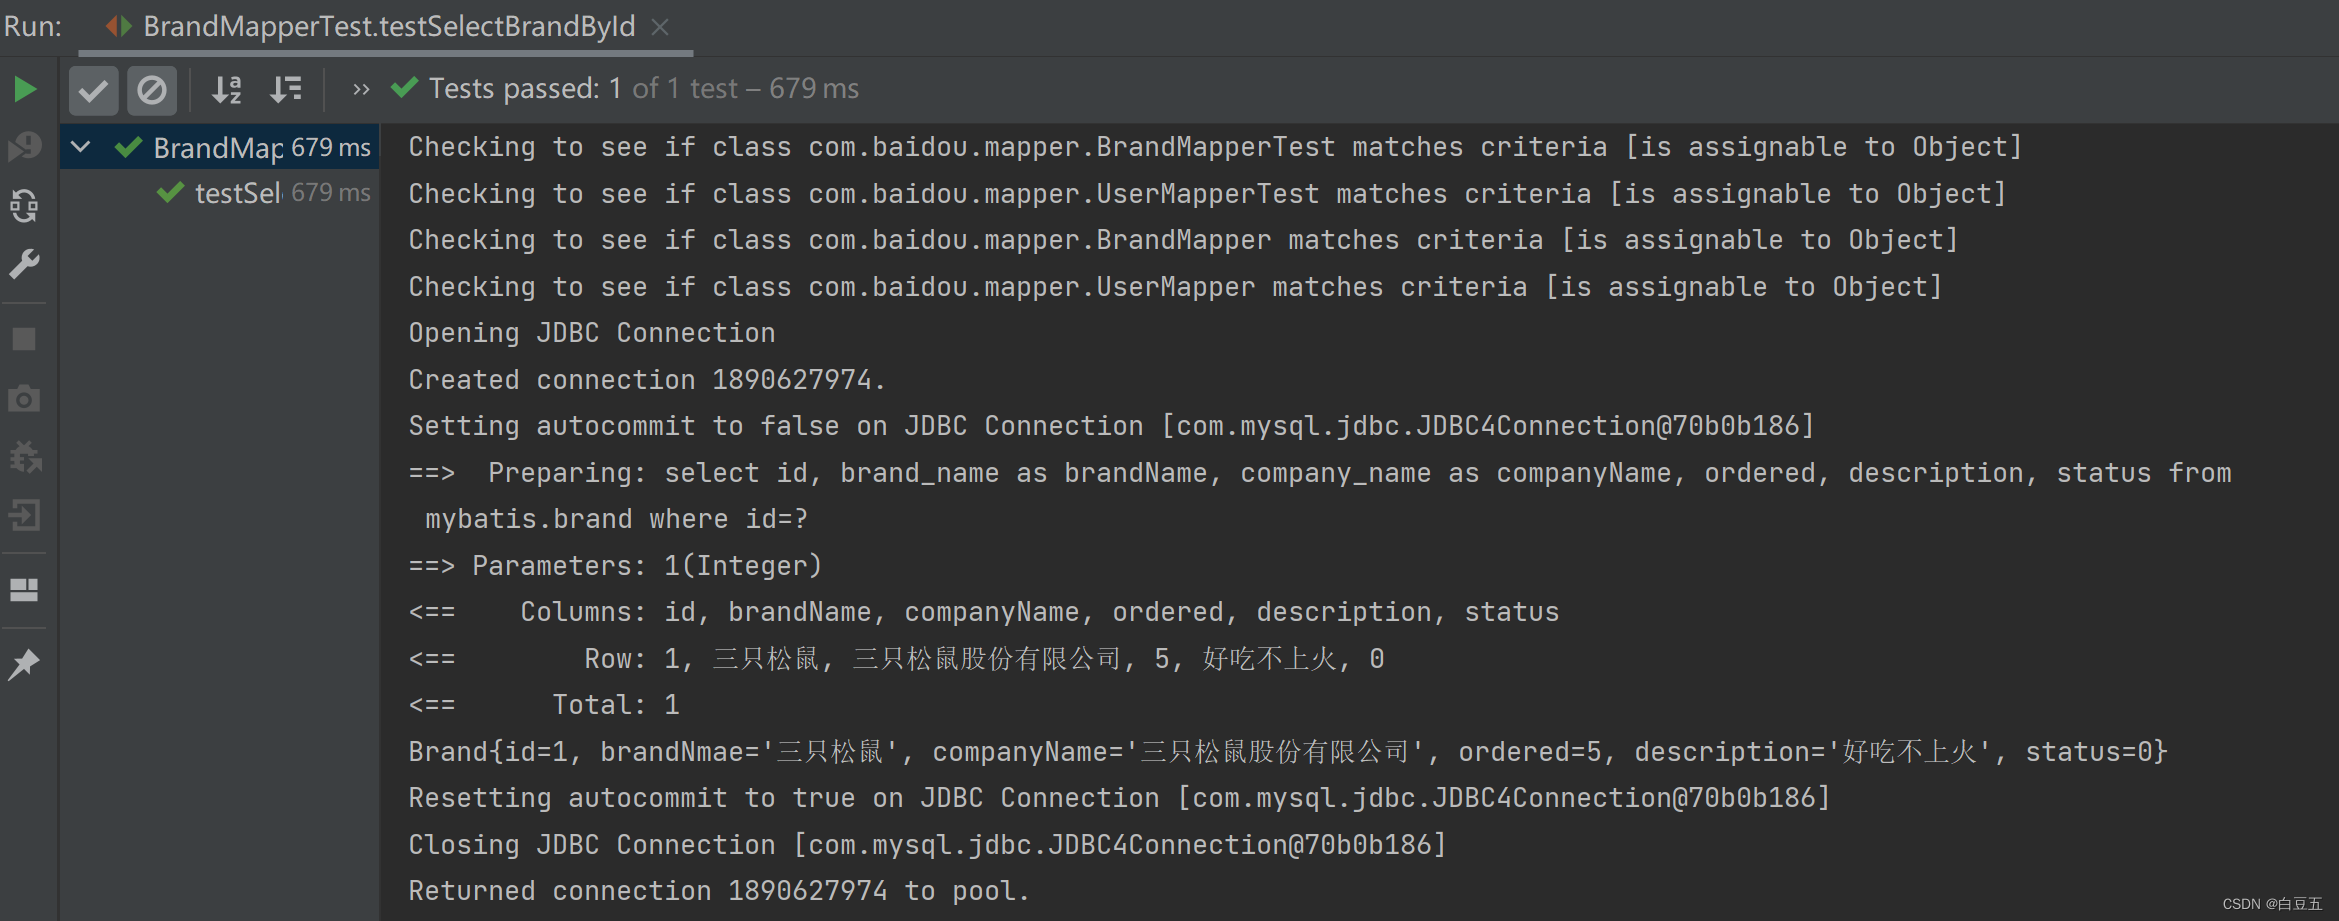This screenshot has width=2339, height=921.
Task: Open run configuration wrench icon
Action: 25,264
